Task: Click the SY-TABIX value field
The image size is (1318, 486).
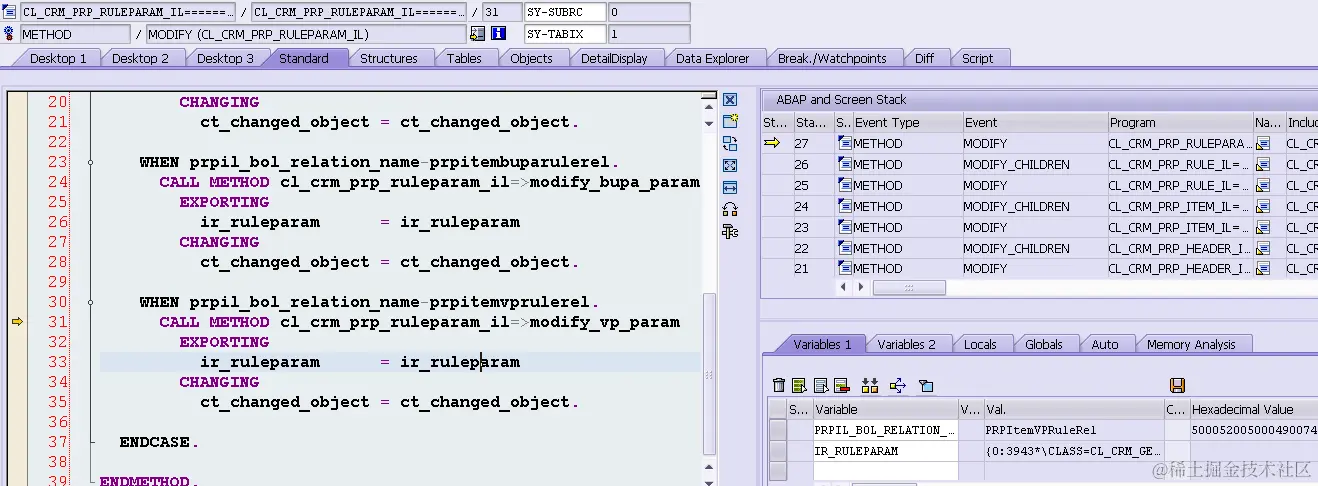Action: click(649, 34)
